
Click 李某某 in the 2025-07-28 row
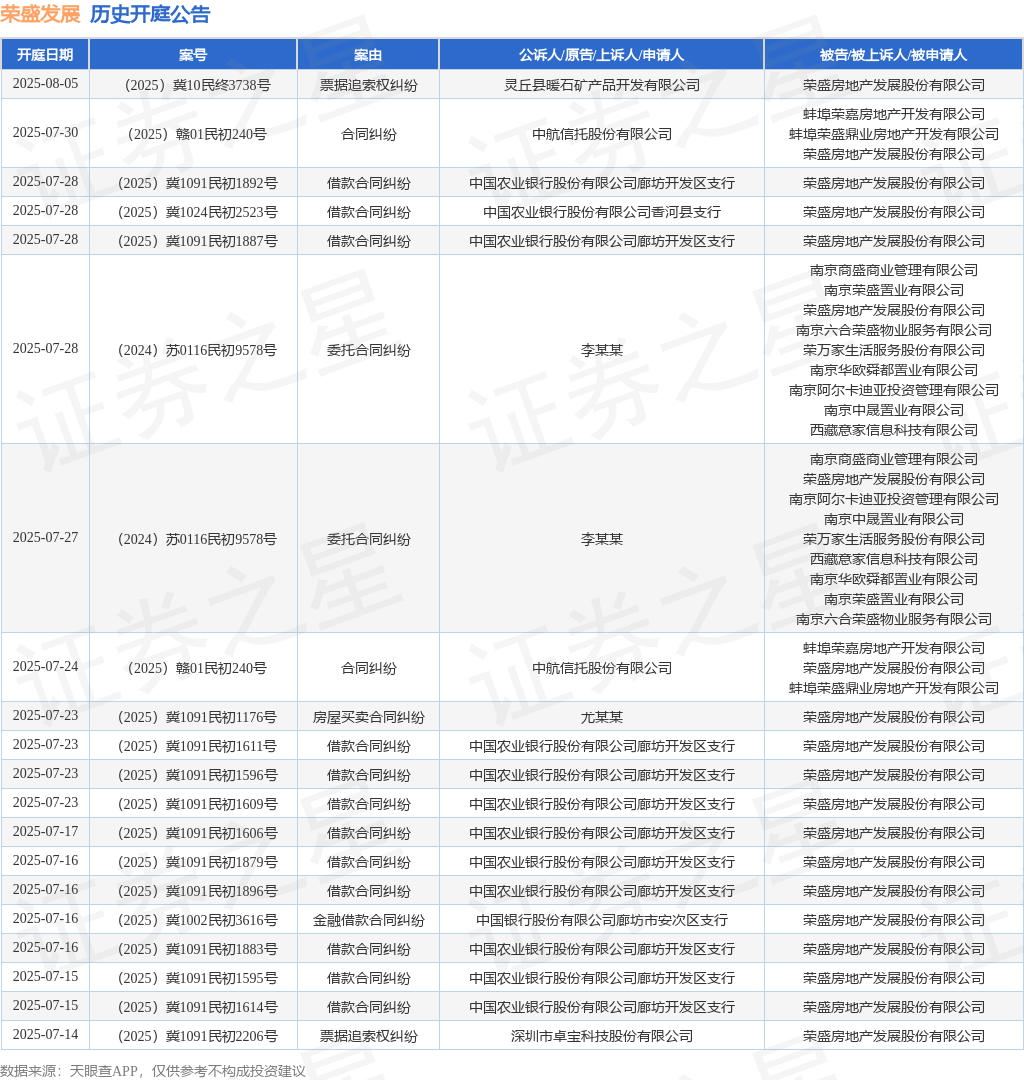(x=602, y=350)
